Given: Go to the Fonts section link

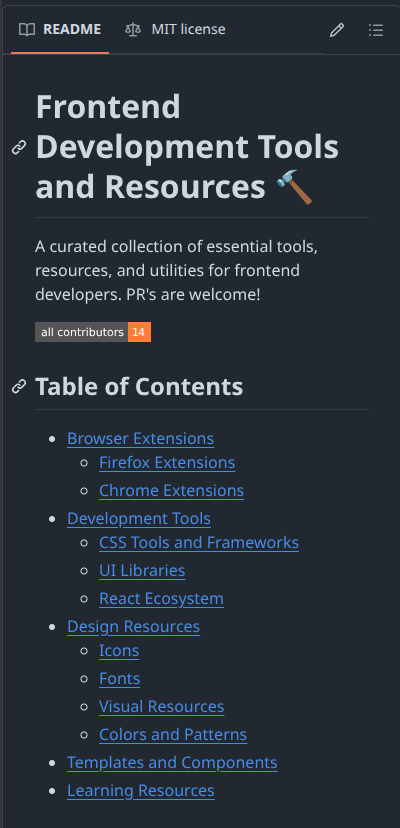Looking at the screenshot, I should click(120, 679).
